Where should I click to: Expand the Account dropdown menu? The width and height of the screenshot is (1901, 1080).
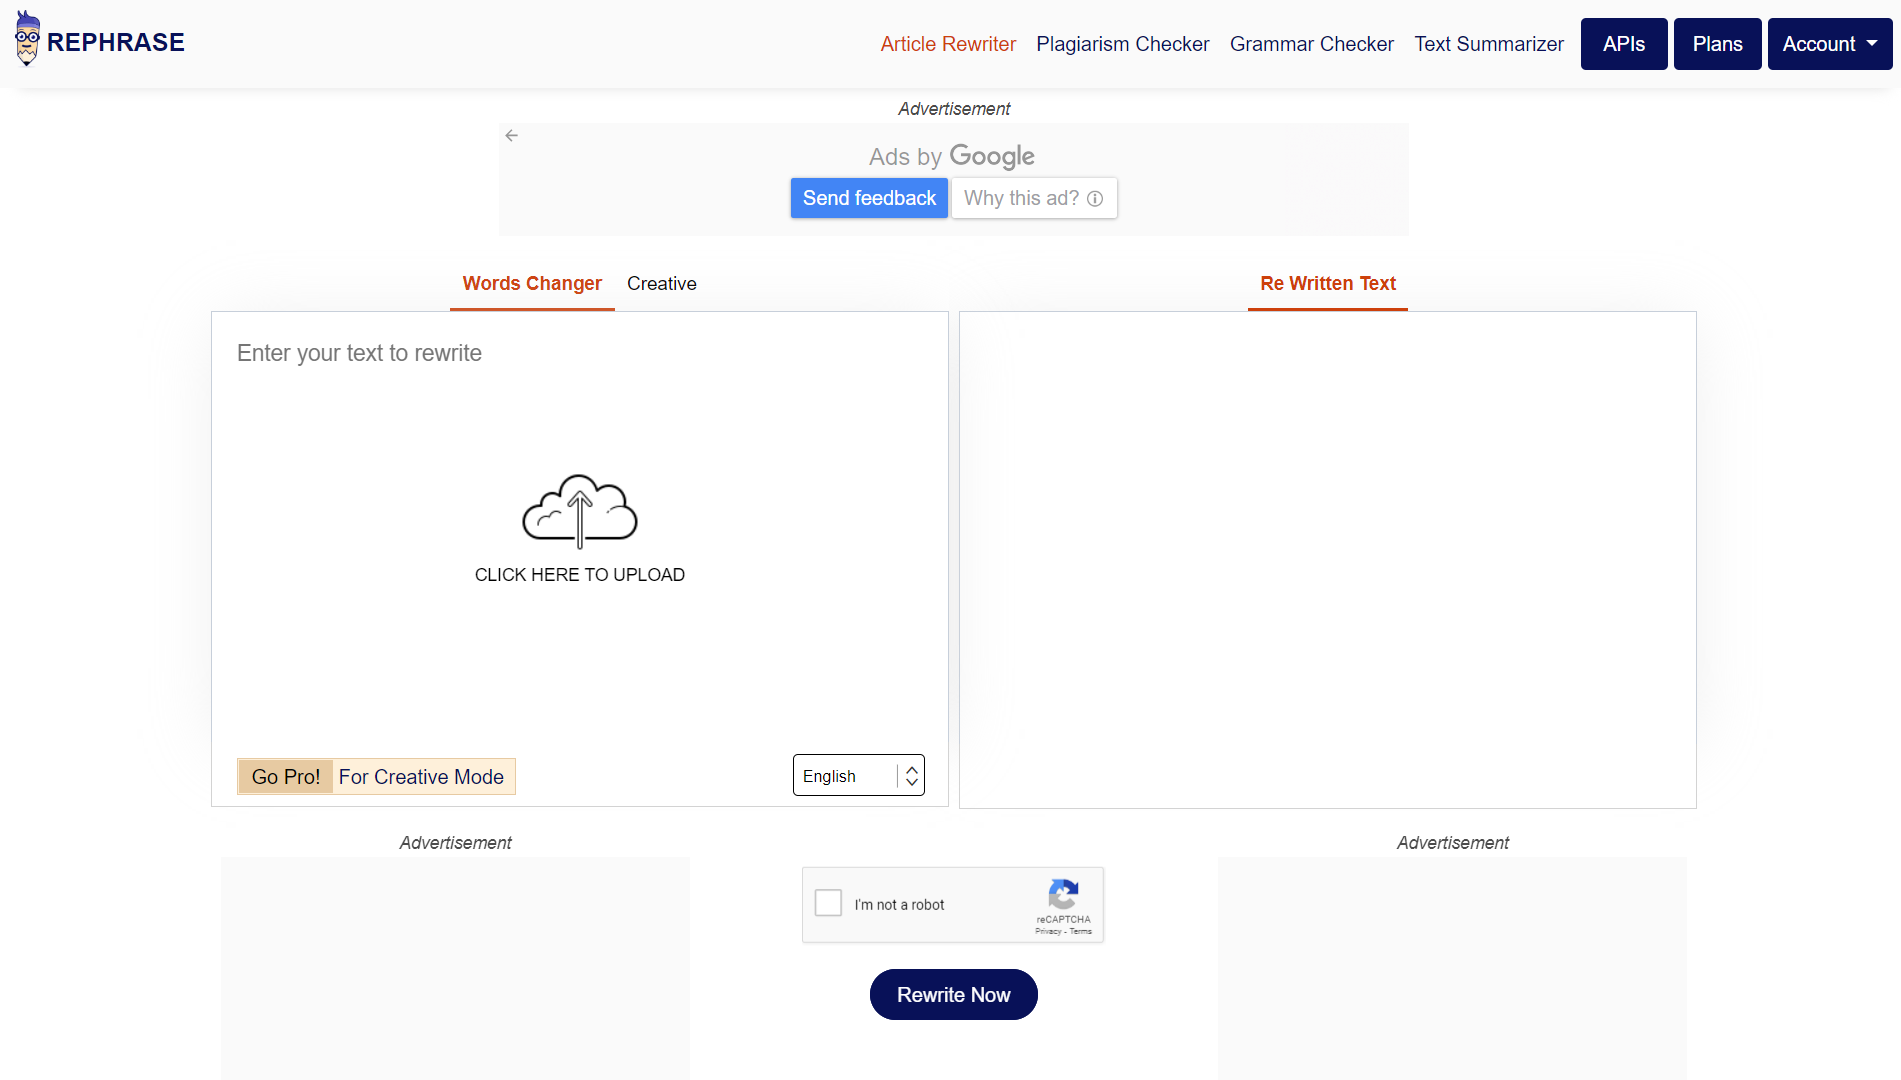pos(1829,44)
